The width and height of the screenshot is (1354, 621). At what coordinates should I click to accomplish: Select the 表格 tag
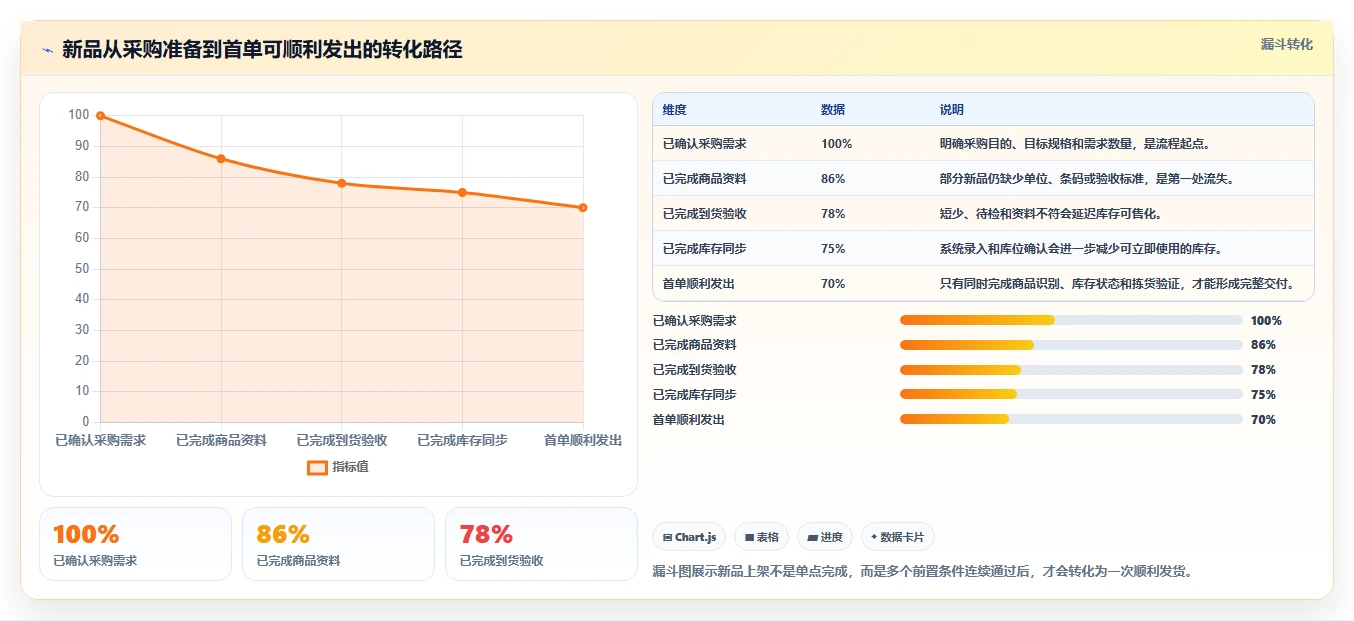761,537
